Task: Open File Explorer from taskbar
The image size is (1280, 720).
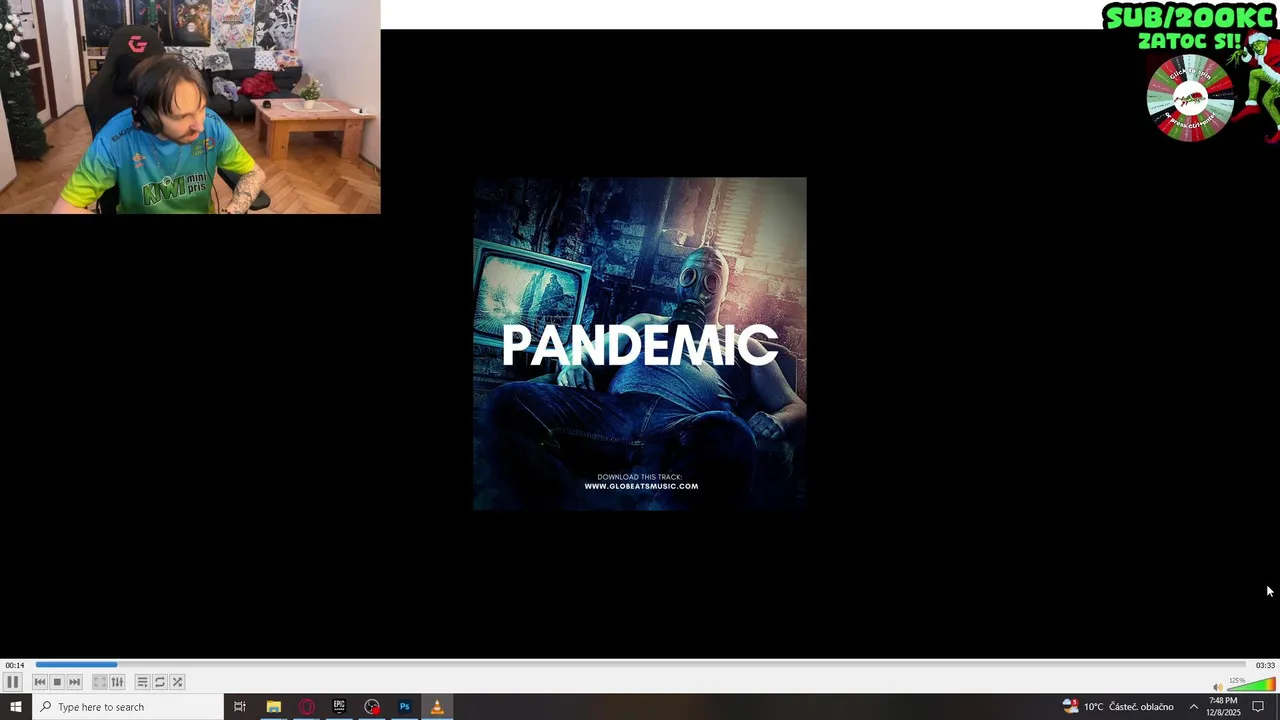Action: (273, 707)
